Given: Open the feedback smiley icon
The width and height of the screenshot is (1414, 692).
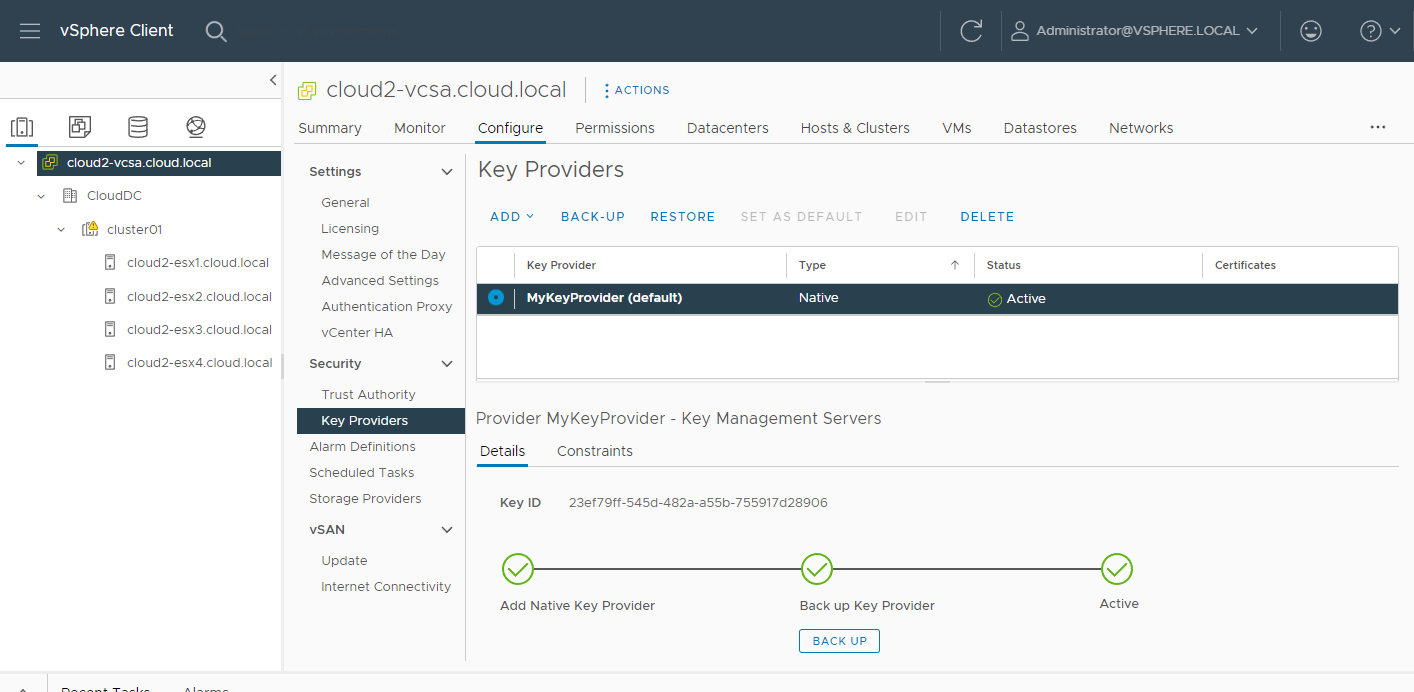Looking at the screenshot, I should click(1310, 31).
